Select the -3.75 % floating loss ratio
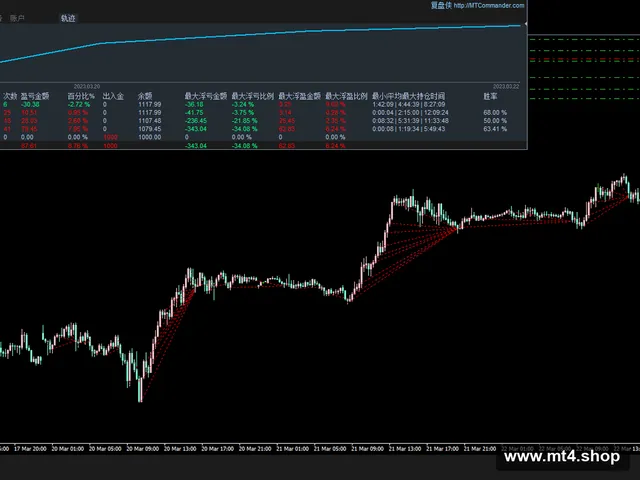 (x=242, y=113)
